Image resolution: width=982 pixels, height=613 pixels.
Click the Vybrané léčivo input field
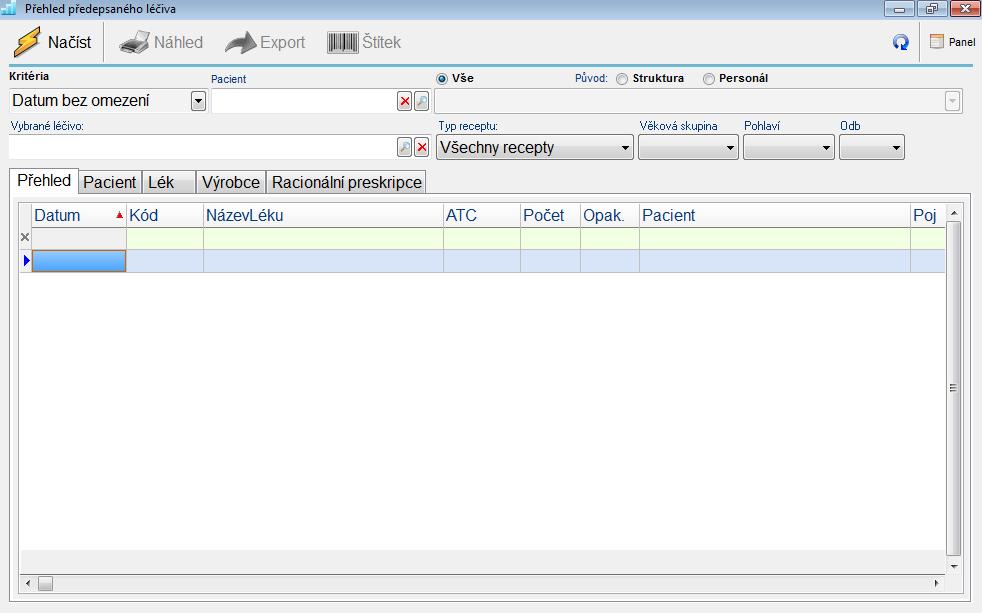[202, 148]
